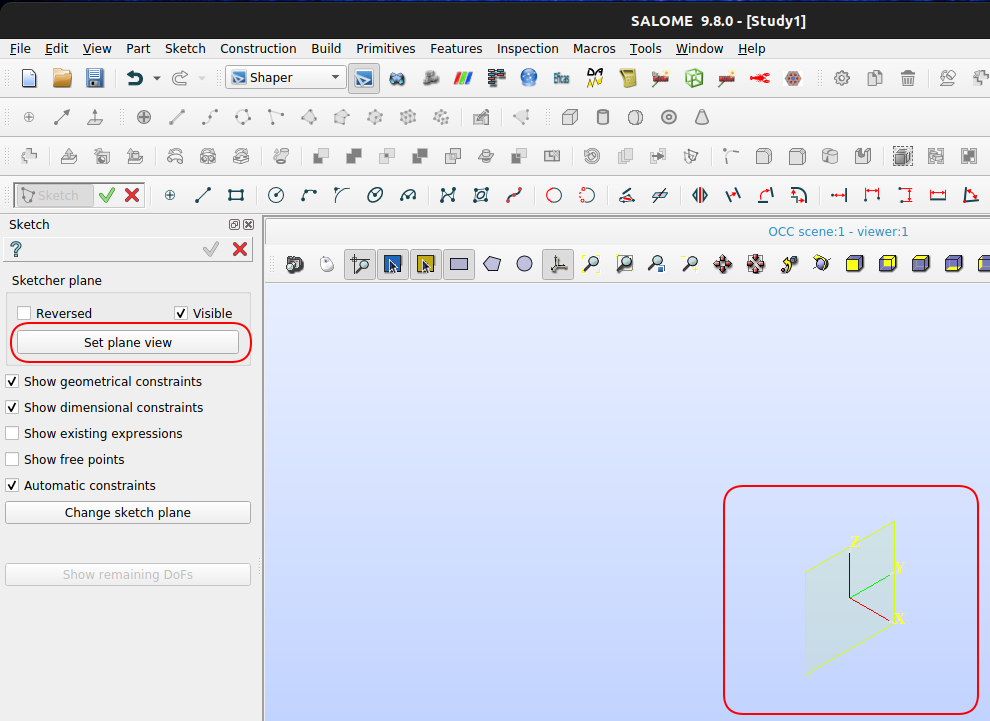Open Sketch panel help question mark
Image resolution: width=990 pixels, height=721 pixels.
[x=16, y=249]
